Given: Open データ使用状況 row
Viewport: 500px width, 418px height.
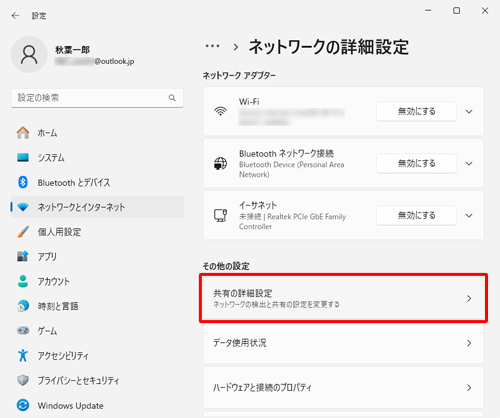Looking at the screenshot, I should coord(343,343).
